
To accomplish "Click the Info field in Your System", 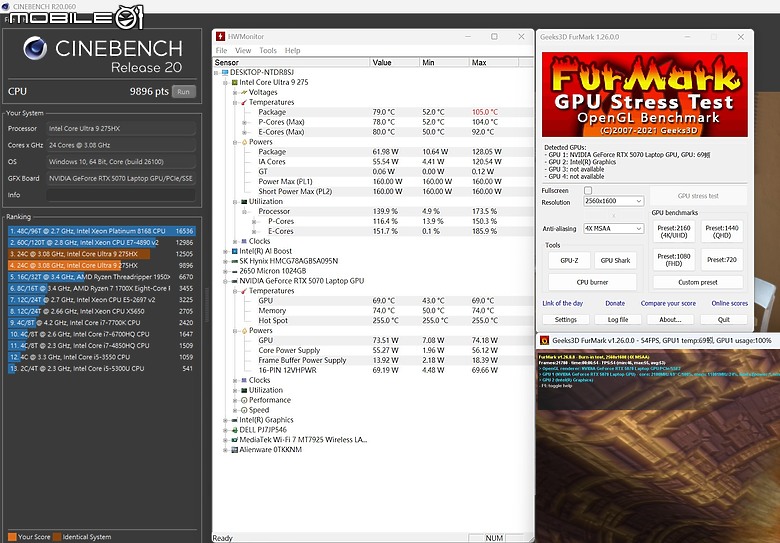I will tap(121, 195).
